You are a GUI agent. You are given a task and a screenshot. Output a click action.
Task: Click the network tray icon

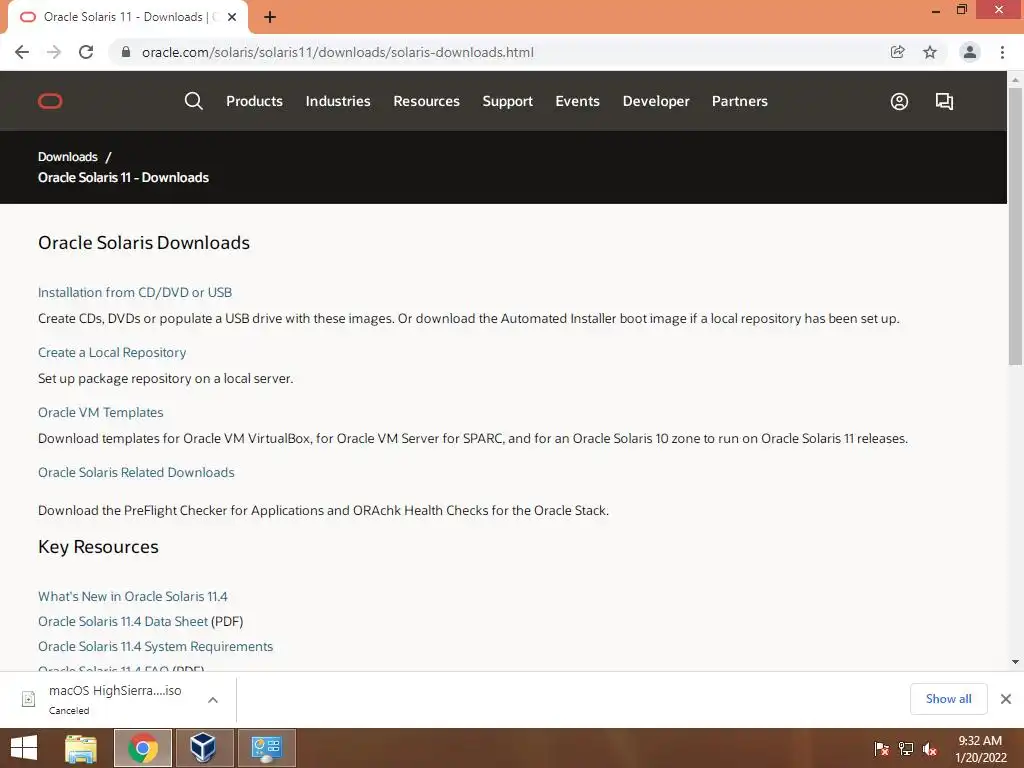906,749
